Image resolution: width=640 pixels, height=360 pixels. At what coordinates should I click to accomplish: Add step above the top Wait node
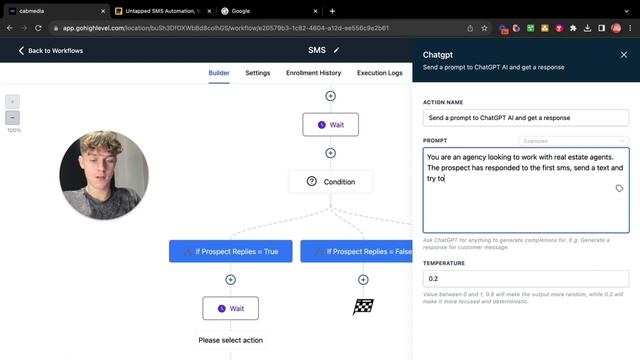click(x=331, y=96)
